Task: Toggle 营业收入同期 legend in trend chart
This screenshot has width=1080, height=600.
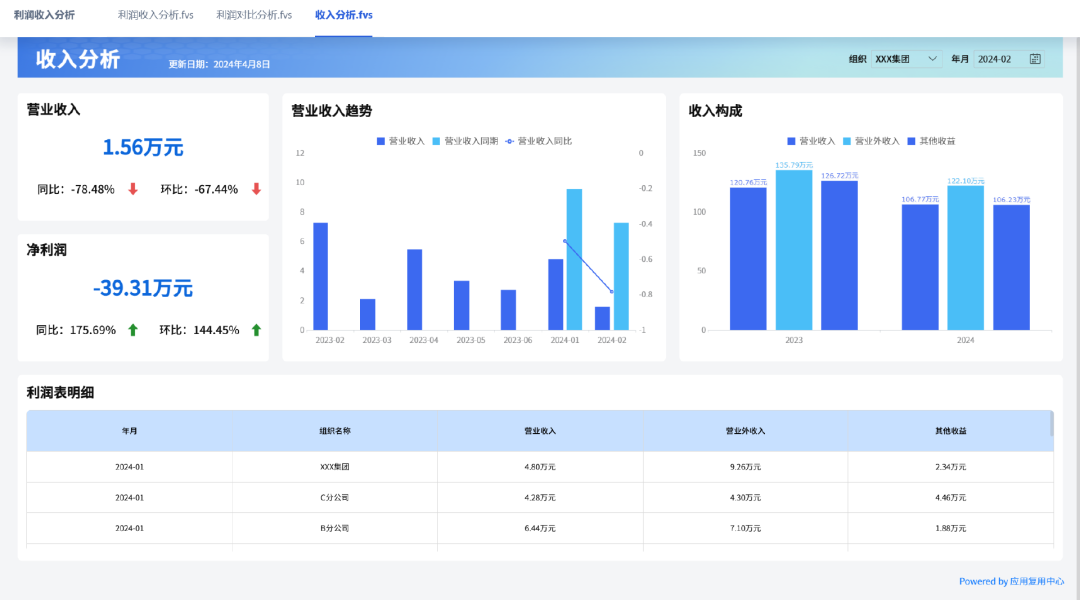Action: [x=465, y=141]
